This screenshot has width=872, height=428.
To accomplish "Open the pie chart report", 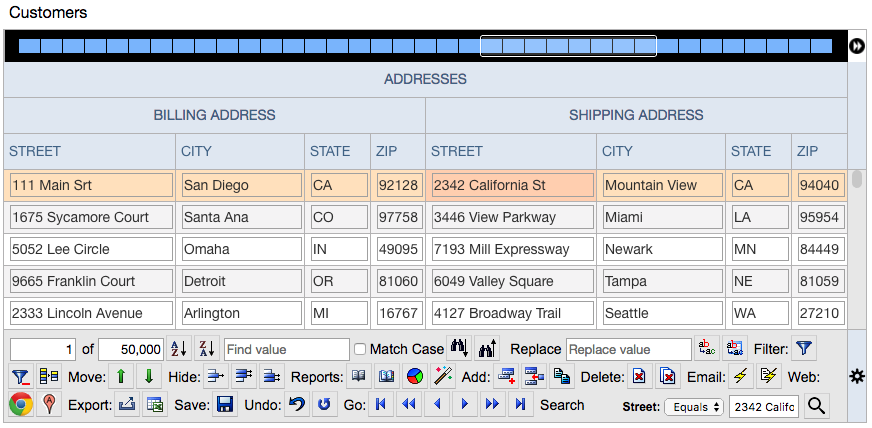I will tap(414, 377).
